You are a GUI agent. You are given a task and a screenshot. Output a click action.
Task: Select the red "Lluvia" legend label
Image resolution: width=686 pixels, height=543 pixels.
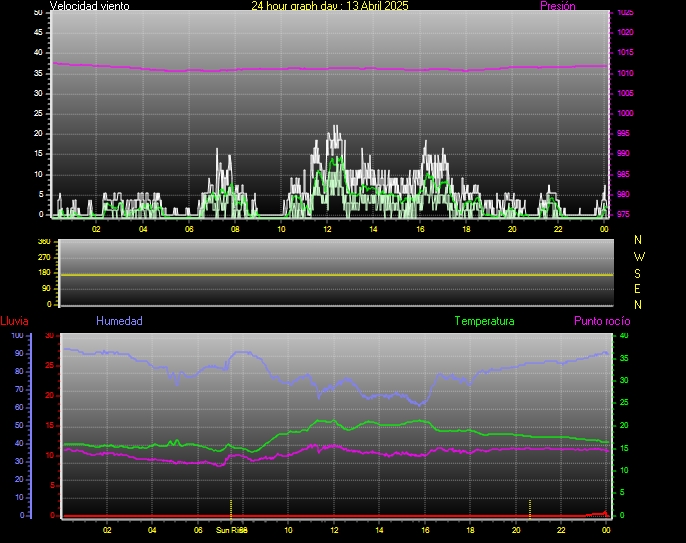14,321
